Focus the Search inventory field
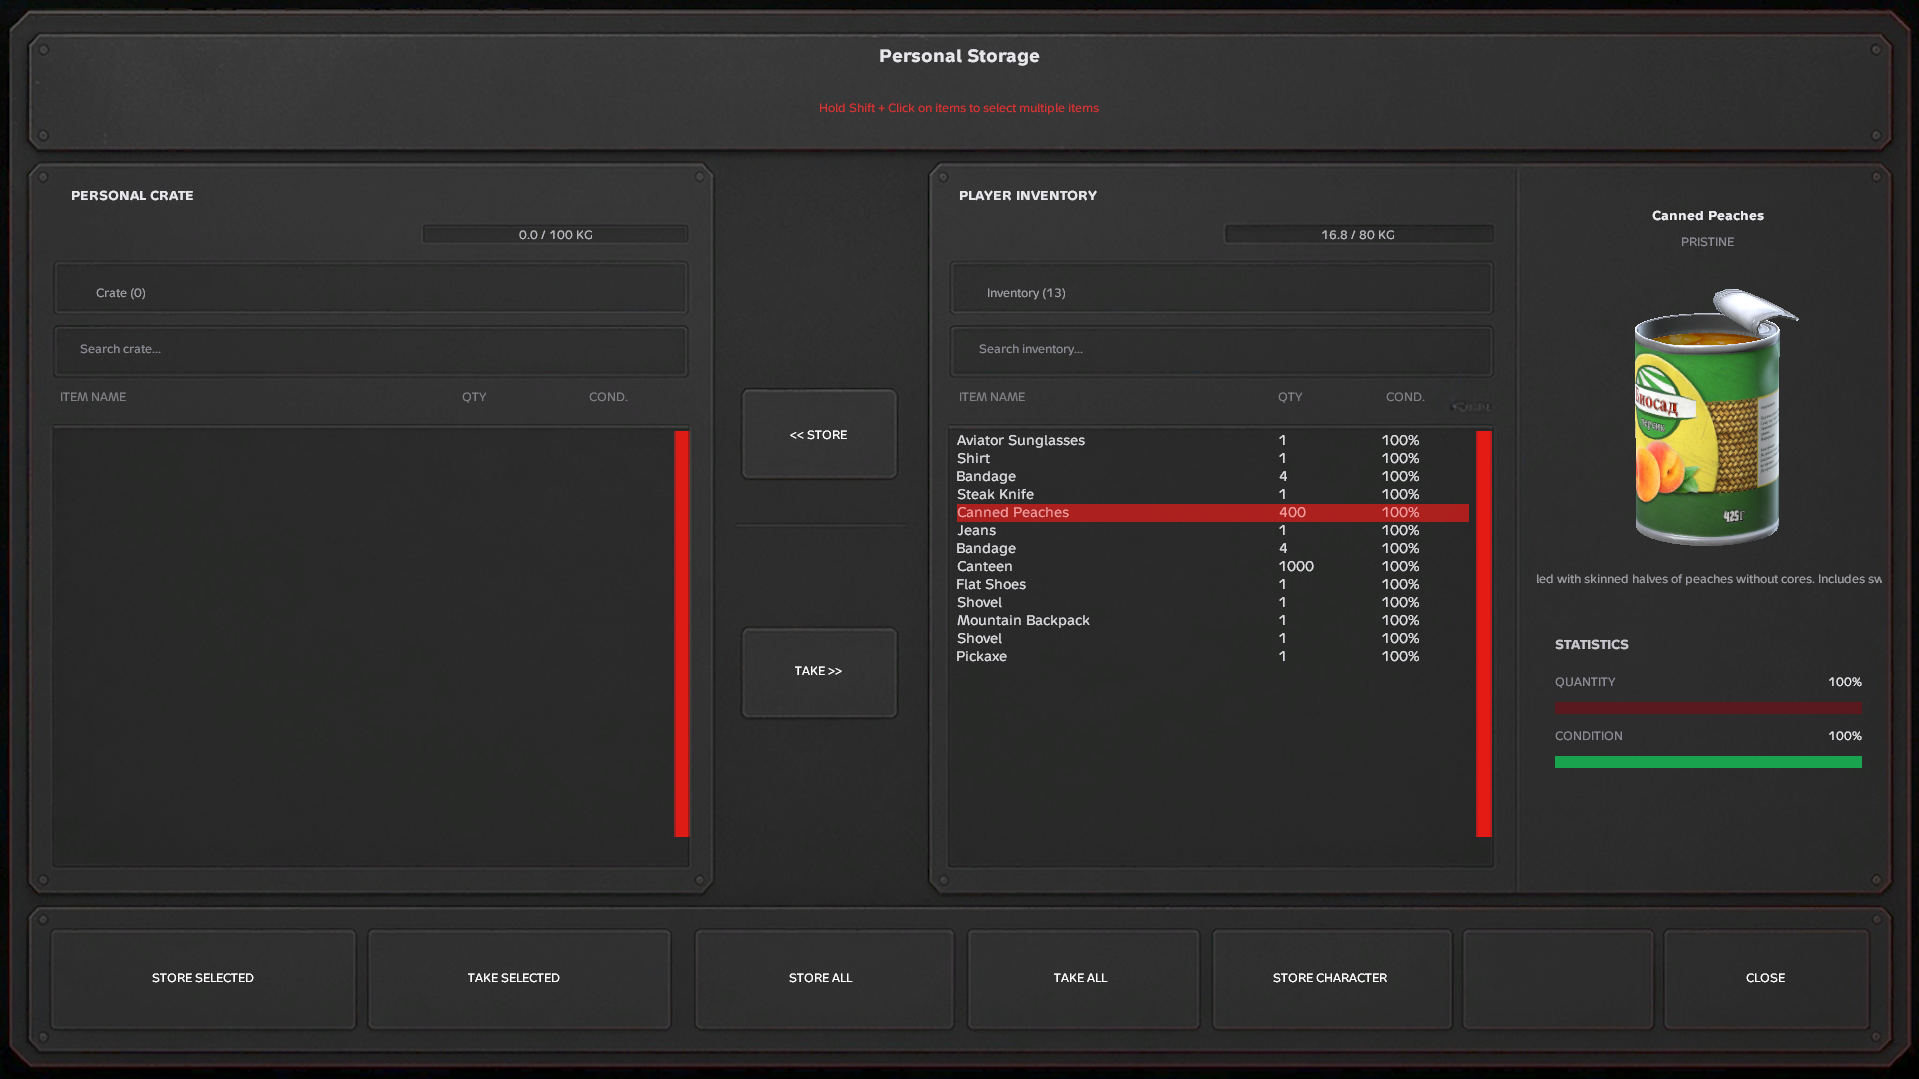Image resolution: width=1919 pixels, height=1079 pixels. [x=1221, y=350]
